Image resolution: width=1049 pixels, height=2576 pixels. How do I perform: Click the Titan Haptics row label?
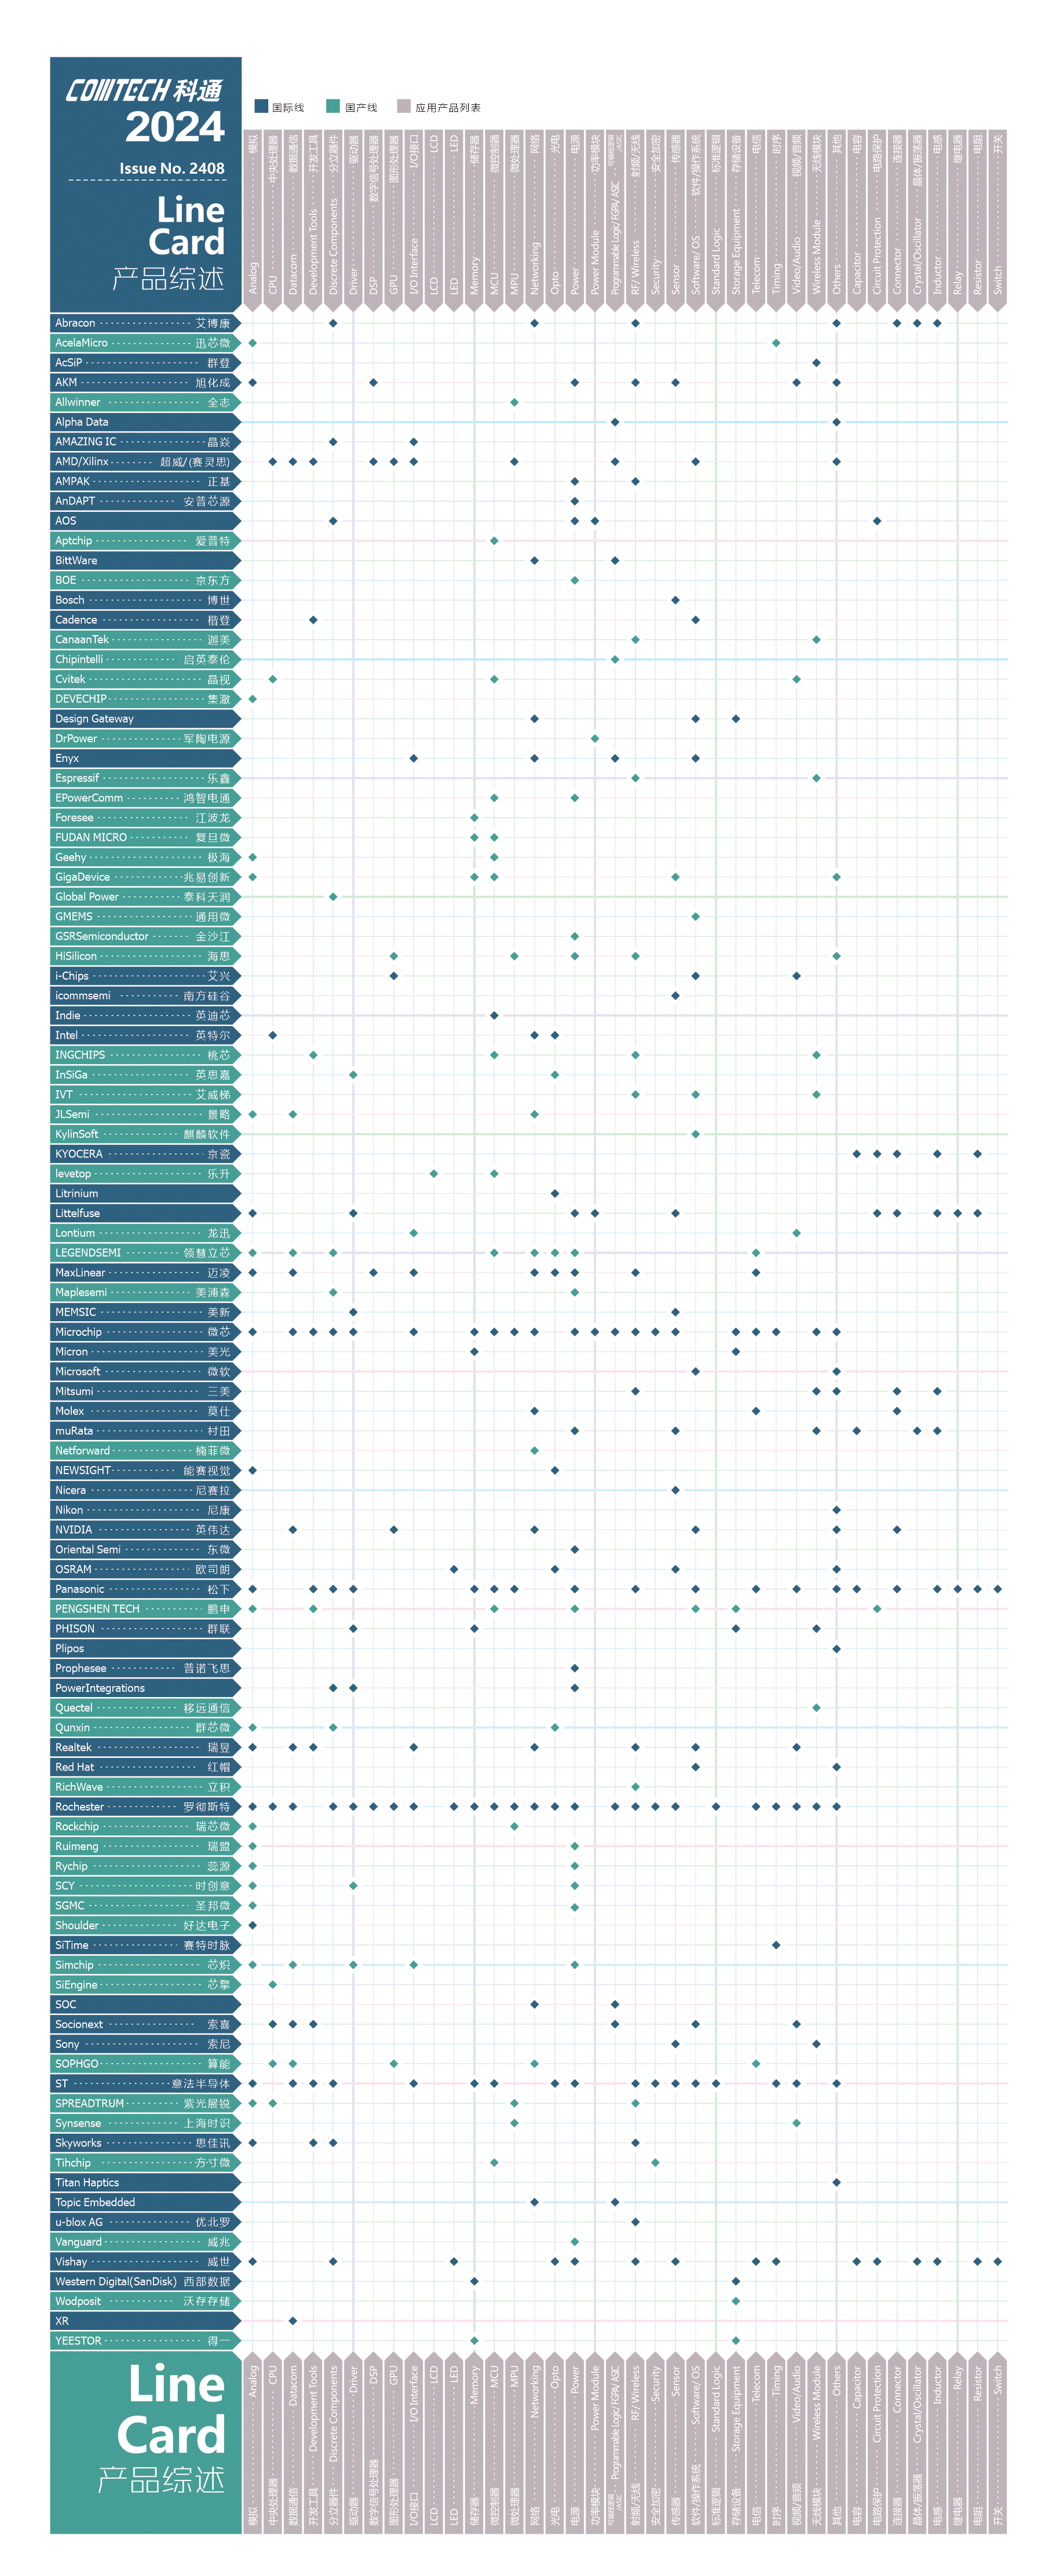point(145,2183)
